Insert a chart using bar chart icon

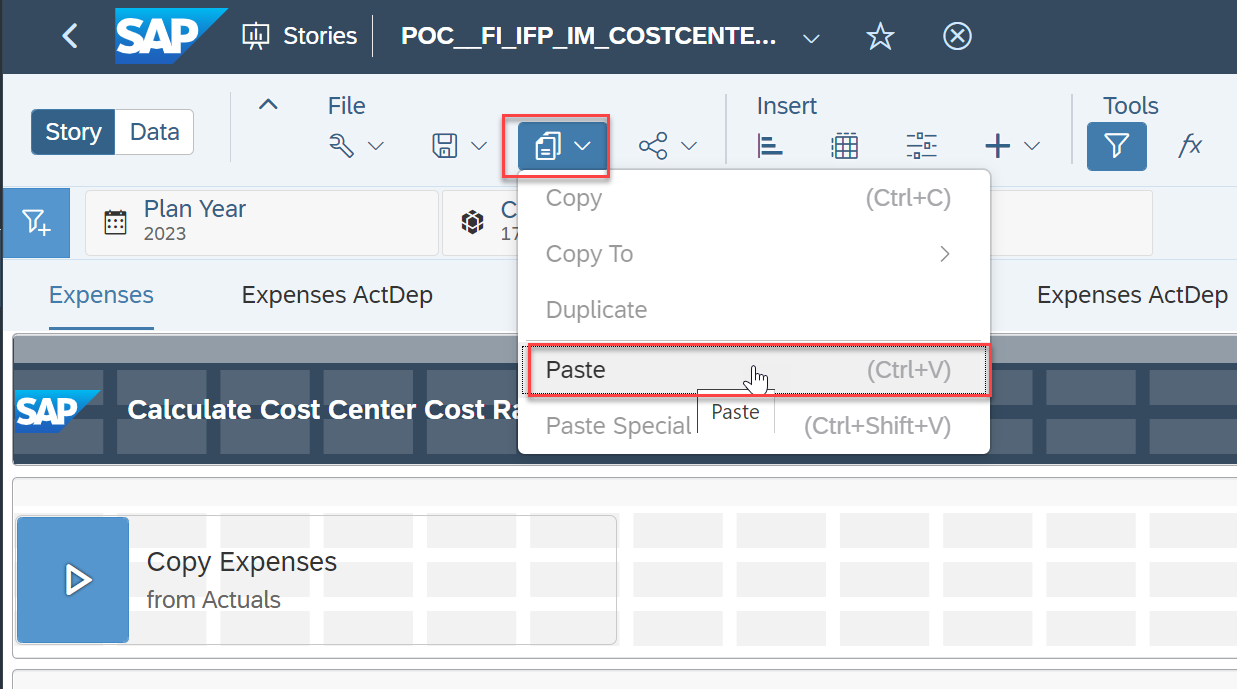click(770, 146)
